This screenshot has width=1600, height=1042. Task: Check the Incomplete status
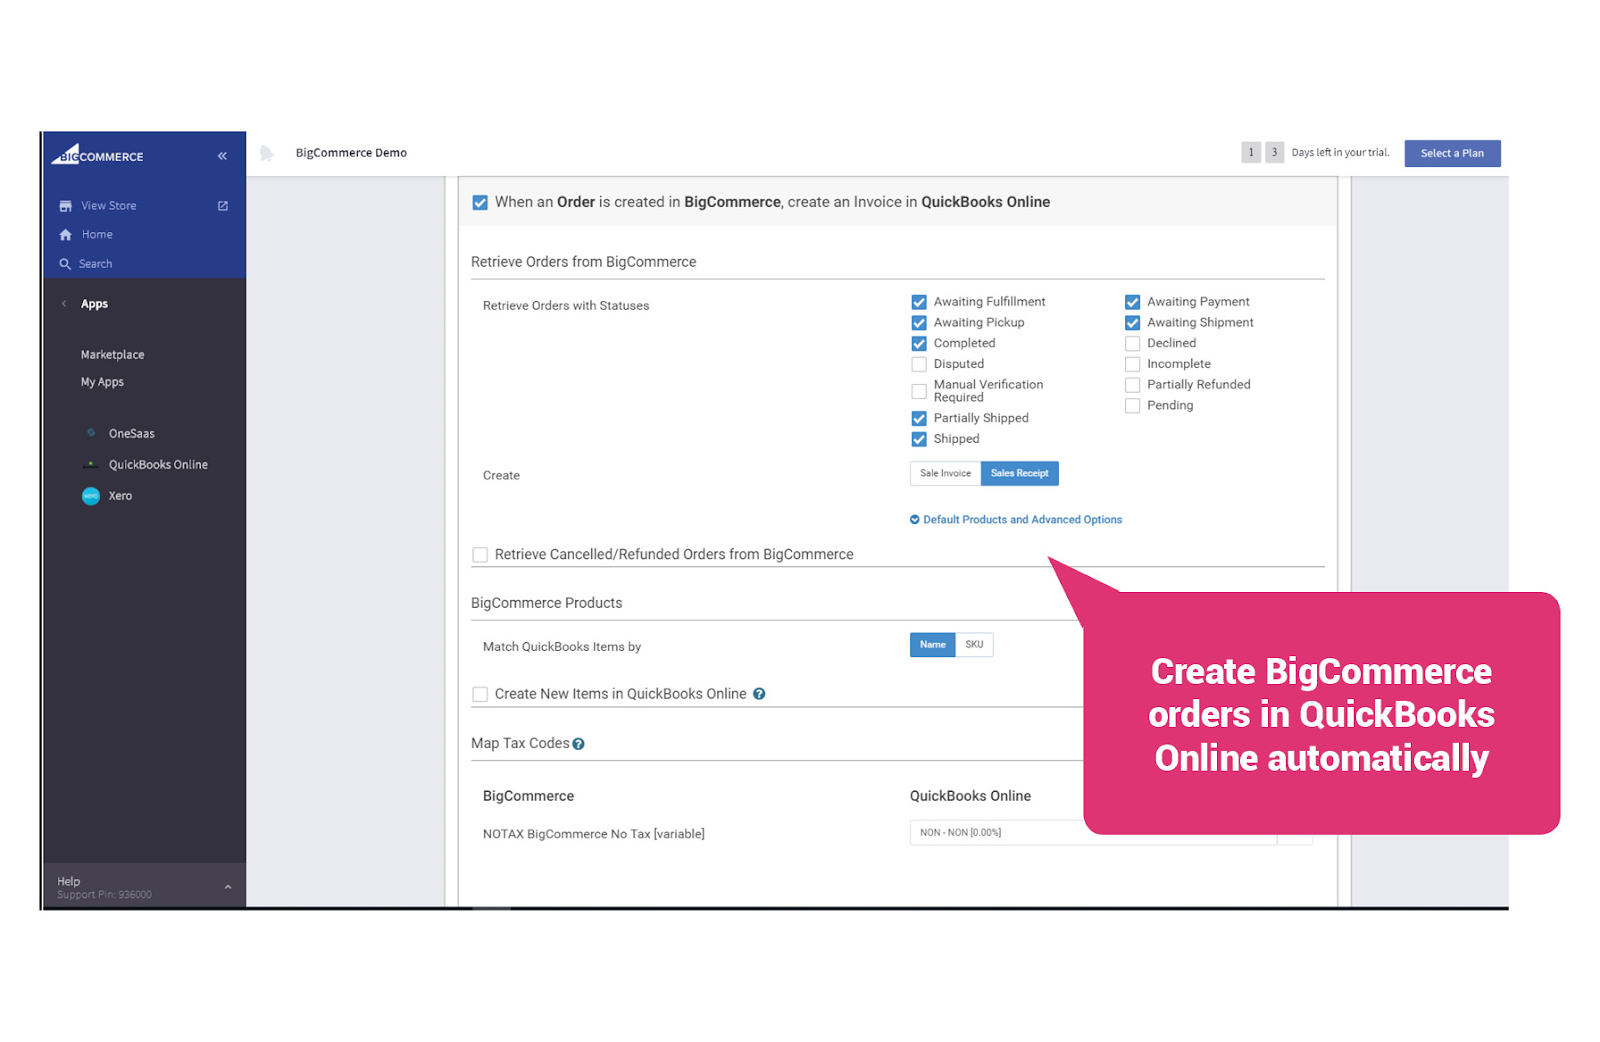[x=1132, y=364]
